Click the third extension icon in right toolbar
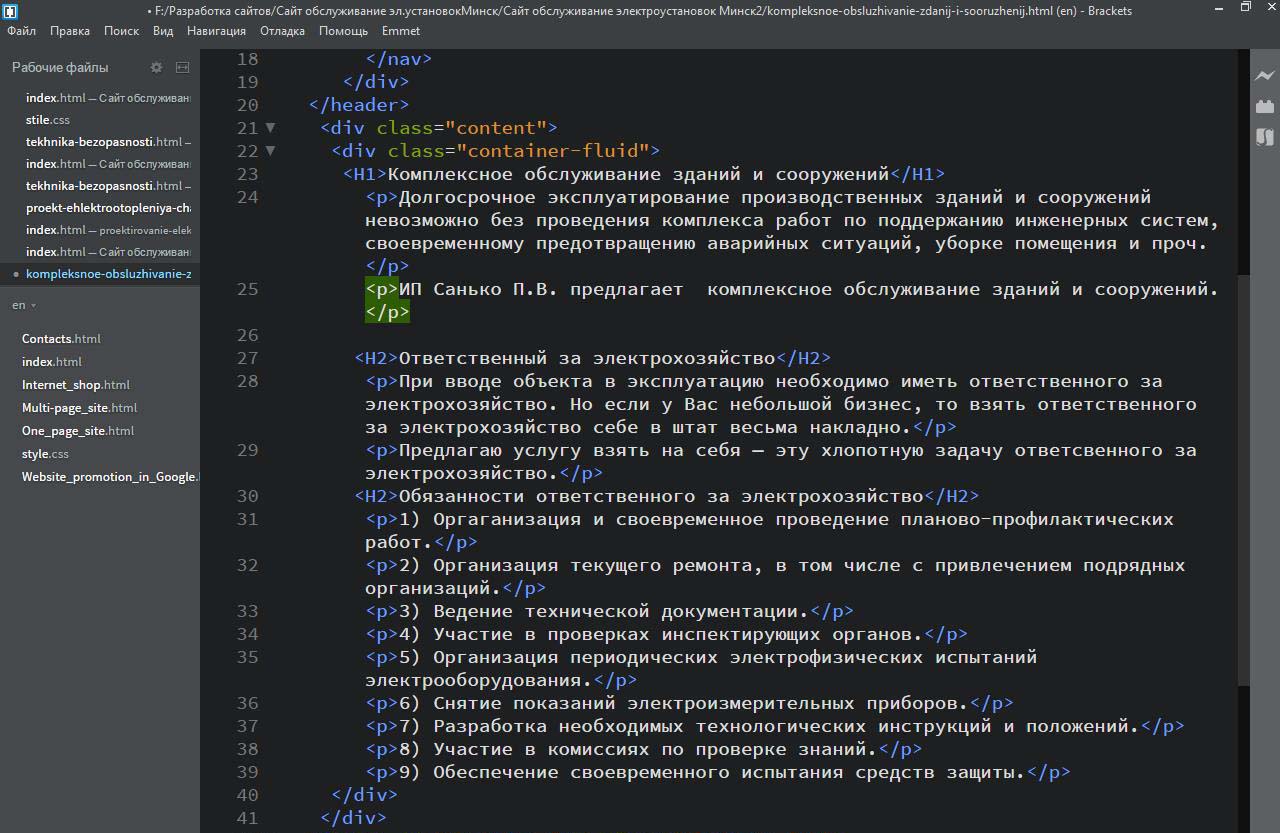 pos(1265,137)
